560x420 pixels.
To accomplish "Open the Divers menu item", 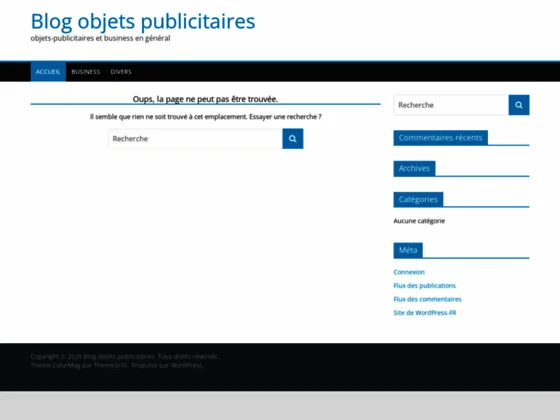I will coord(121,72).
